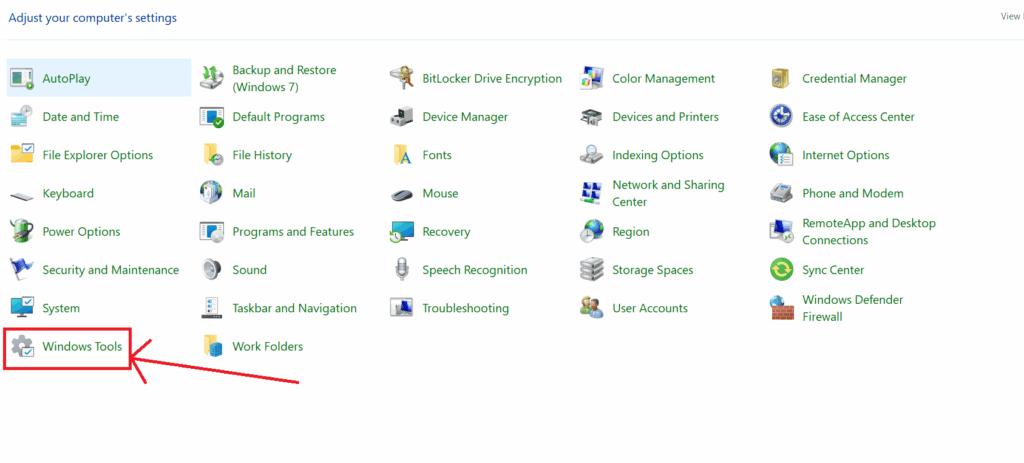
Task: Open the Sync Center green icon
Action: point(781,270)
